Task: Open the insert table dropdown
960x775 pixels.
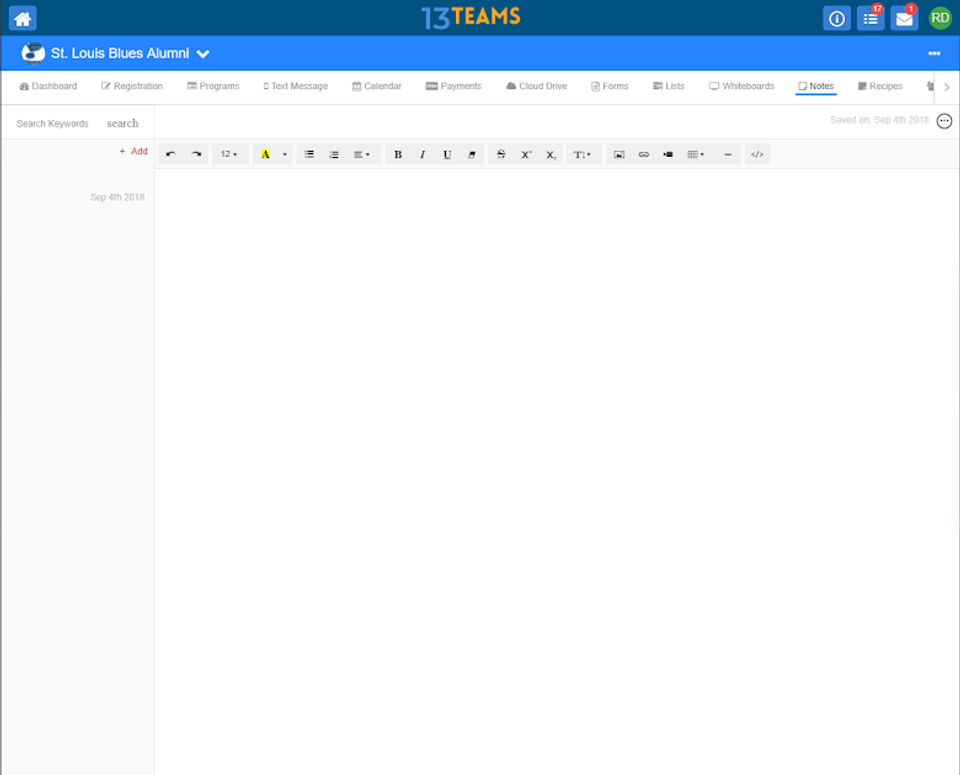Action: [696, 154]
